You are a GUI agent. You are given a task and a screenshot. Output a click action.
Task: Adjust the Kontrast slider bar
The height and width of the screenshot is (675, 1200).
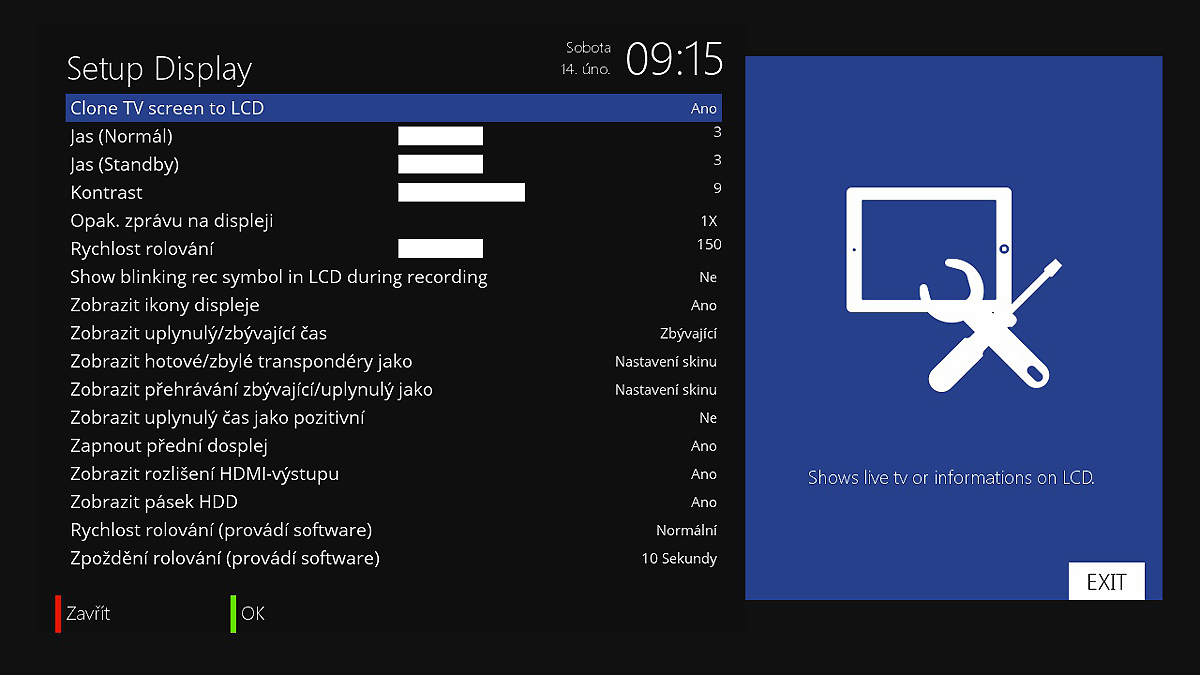point(461,192)
